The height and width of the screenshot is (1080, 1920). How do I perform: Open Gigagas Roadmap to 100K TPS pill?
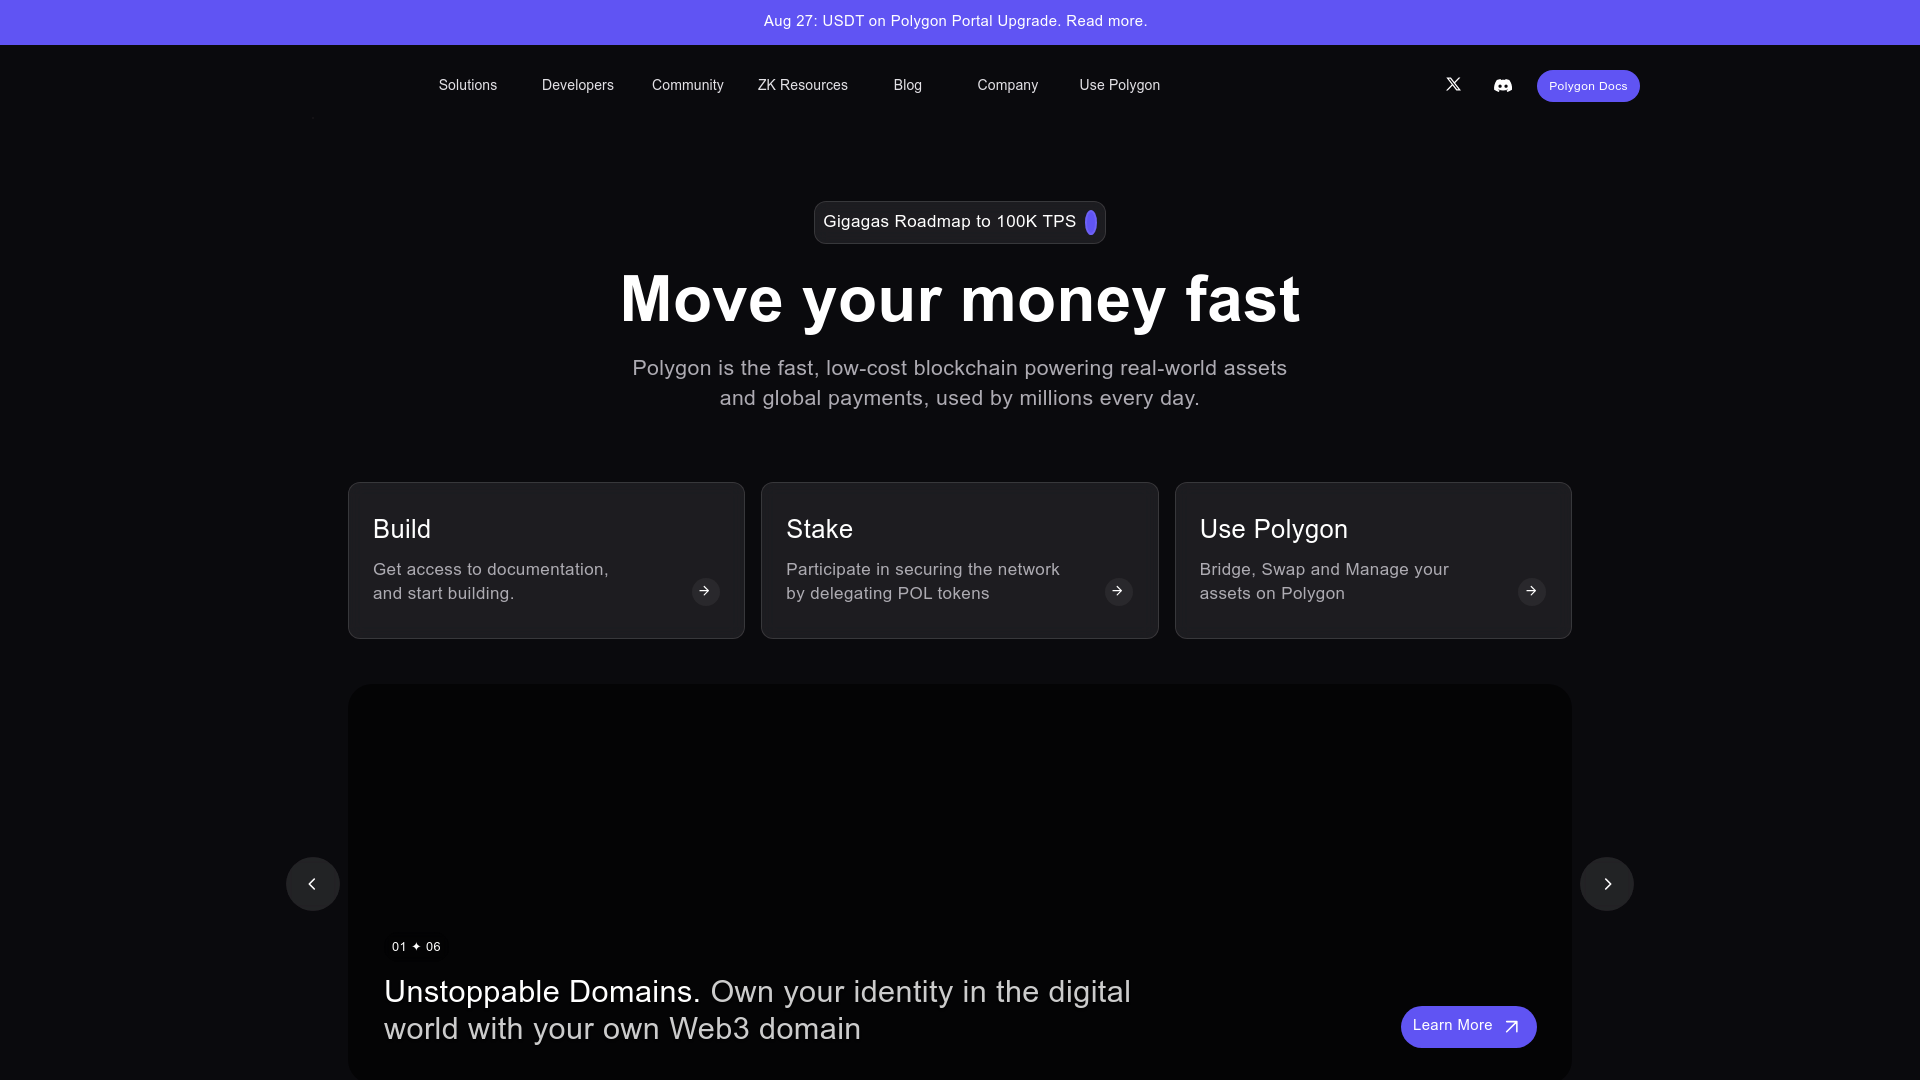pos(960,222)
